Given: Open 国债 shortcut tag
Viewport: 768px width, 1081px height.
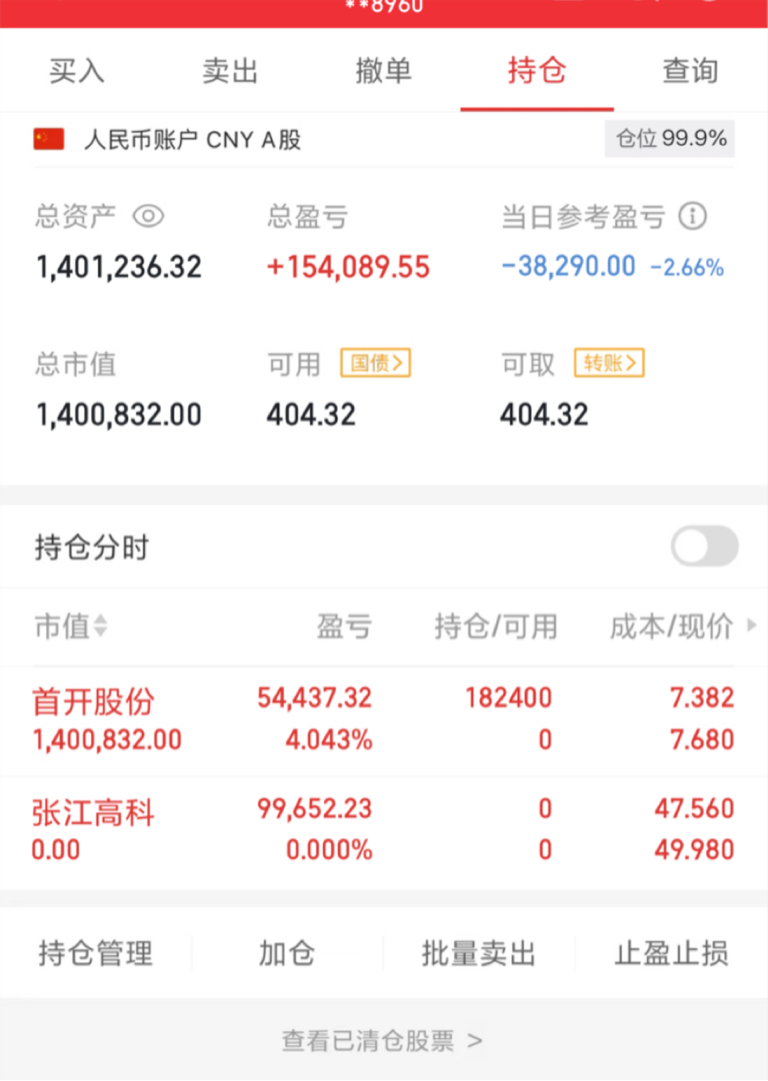Looking at the screenshot, I should 375,364.
